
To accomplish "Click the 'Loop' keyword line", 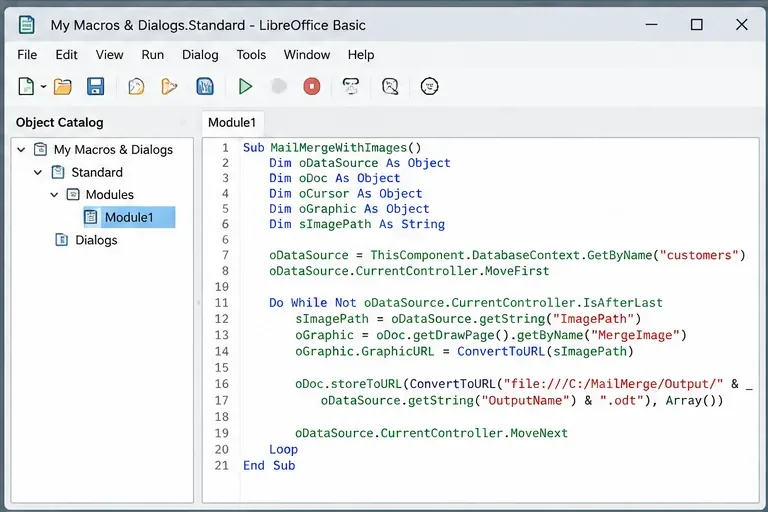I will 283,450.
